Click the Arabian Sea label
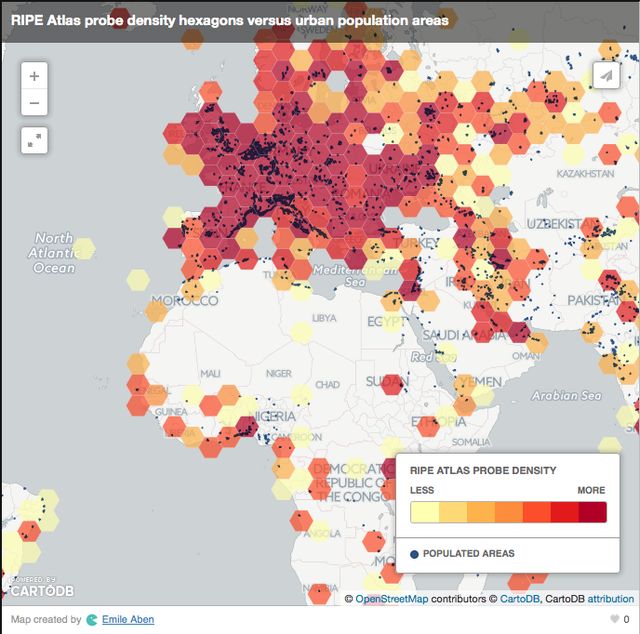 566,395
